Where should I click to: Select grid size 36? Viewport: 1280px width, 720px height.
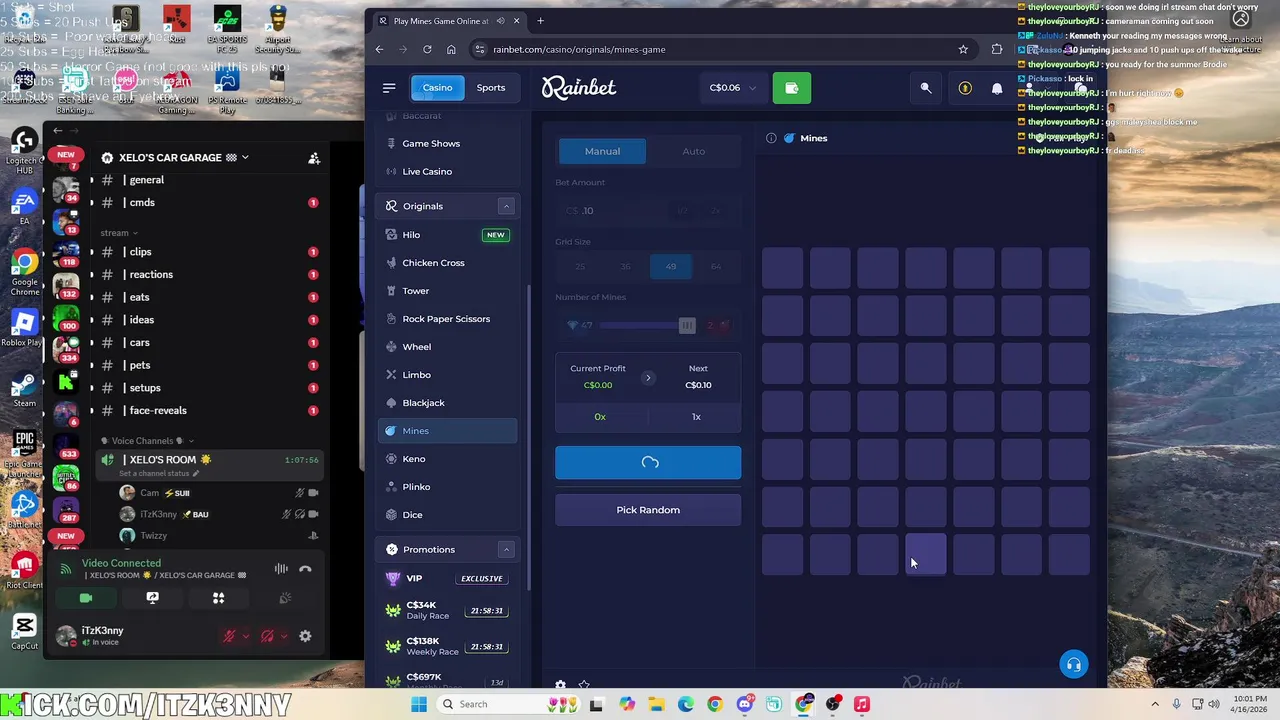click(625, 266)
